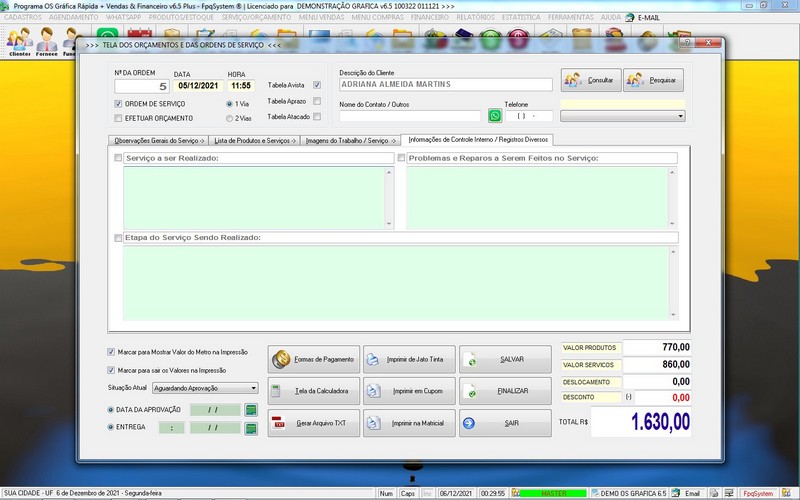This screenshot has width=800, height=500.
Task: Click DEMO OS GRAFICA 6.5 status bar entry
Action: point(629,493)
